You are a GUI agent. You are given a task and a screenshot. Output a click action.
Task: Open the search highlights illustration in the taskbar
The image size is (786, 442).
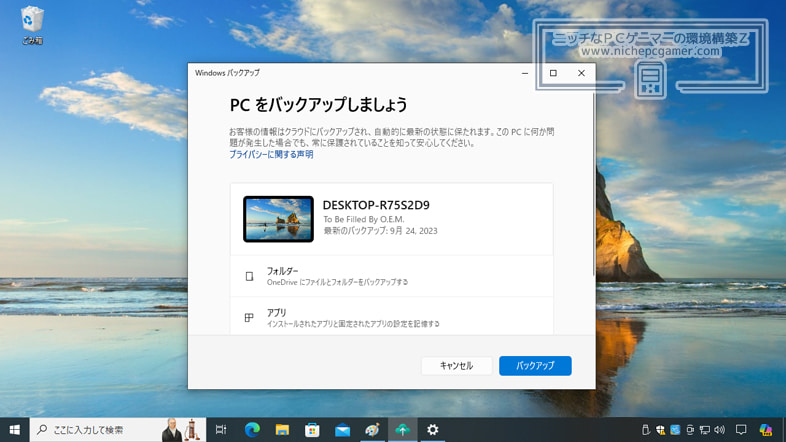coord(181,429)
